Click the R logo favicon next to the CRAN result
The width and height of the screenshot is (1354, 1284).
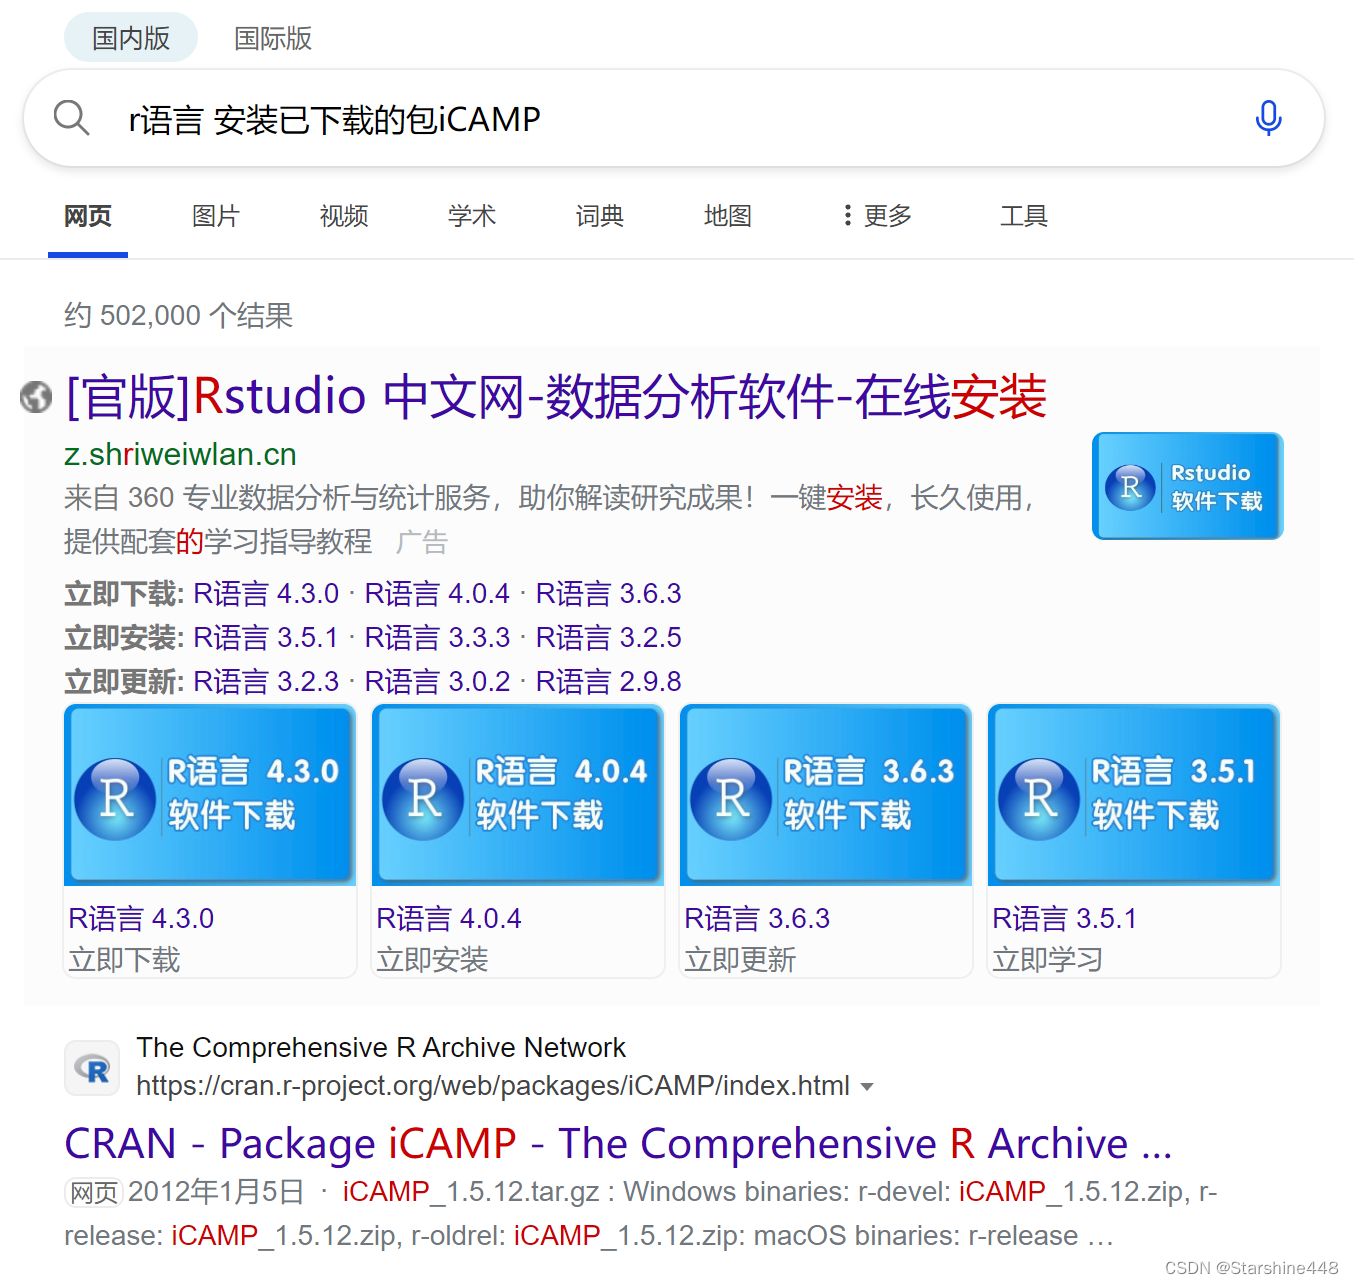click(91, 1068)
